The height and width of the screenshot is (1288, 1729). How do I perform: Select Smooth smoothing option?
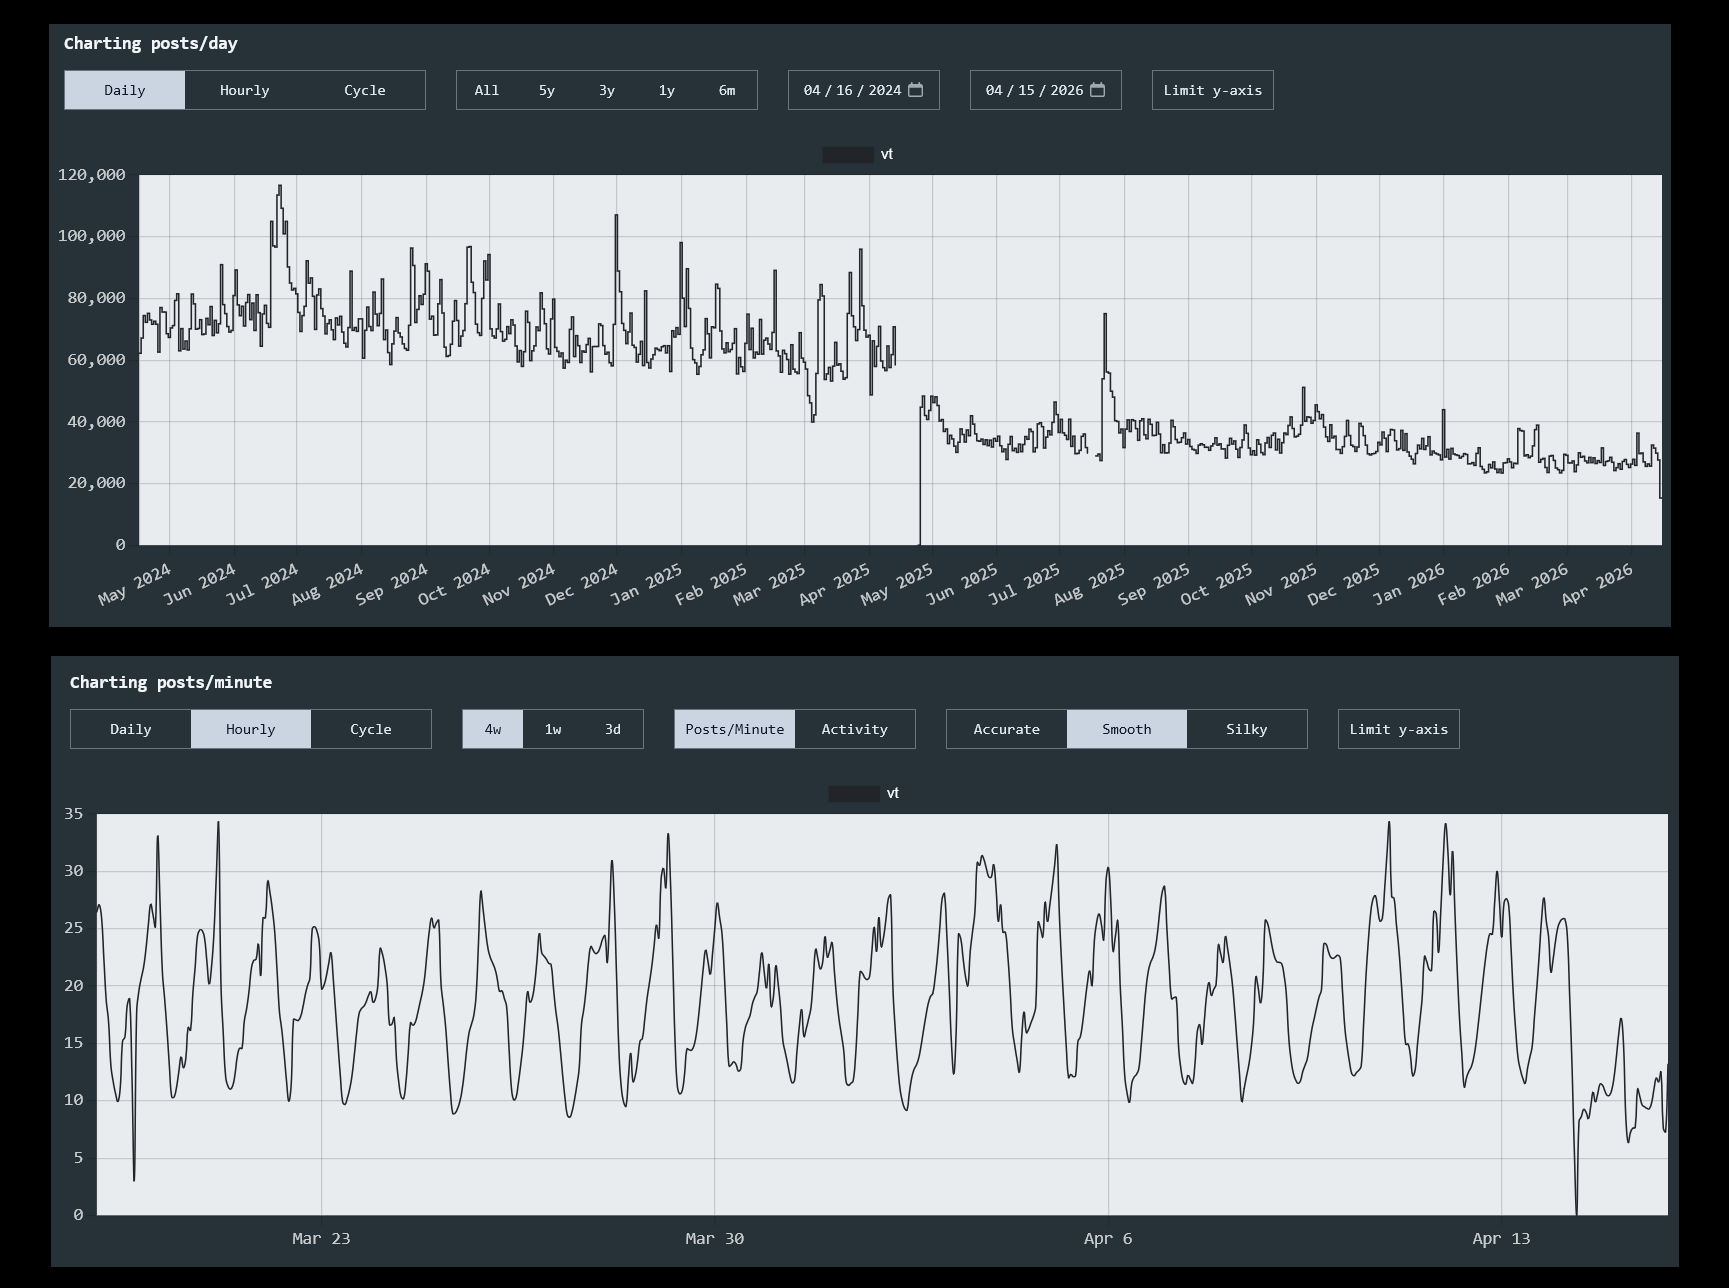coord(1127,729)
